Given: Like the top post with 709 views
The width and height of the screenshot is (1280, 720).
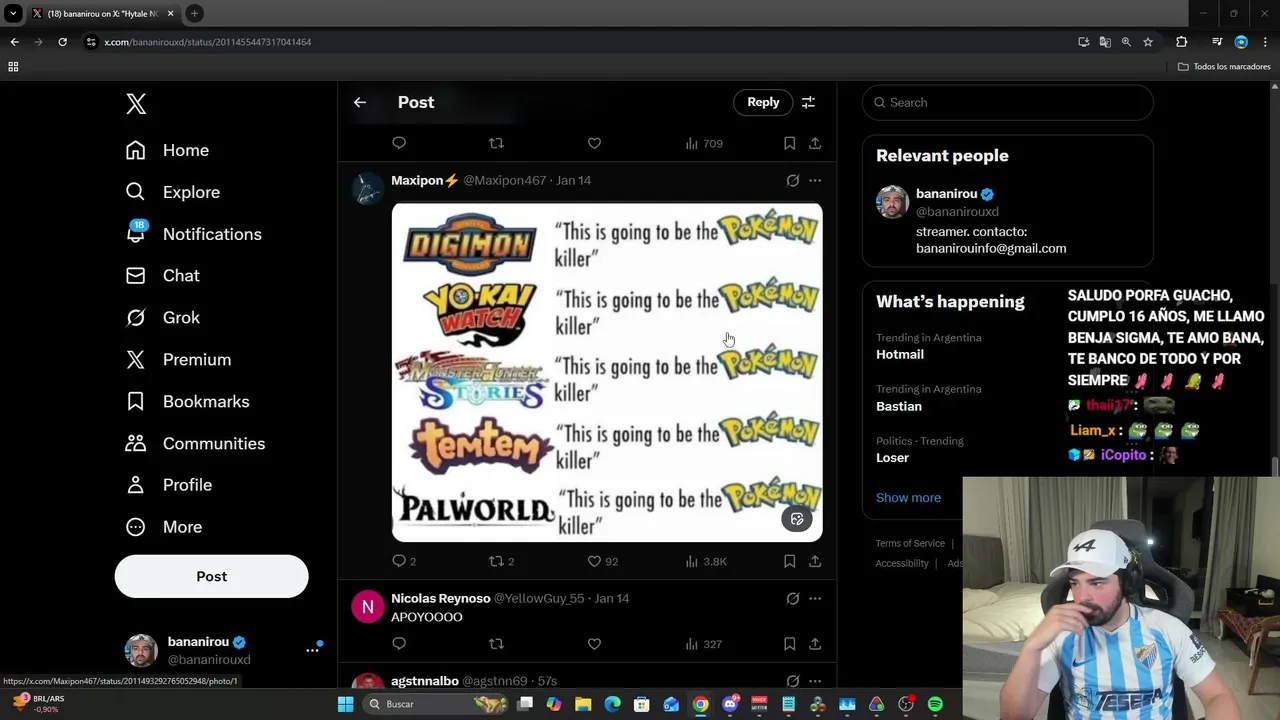Looking at the screenshot, I should click(594, 143).
